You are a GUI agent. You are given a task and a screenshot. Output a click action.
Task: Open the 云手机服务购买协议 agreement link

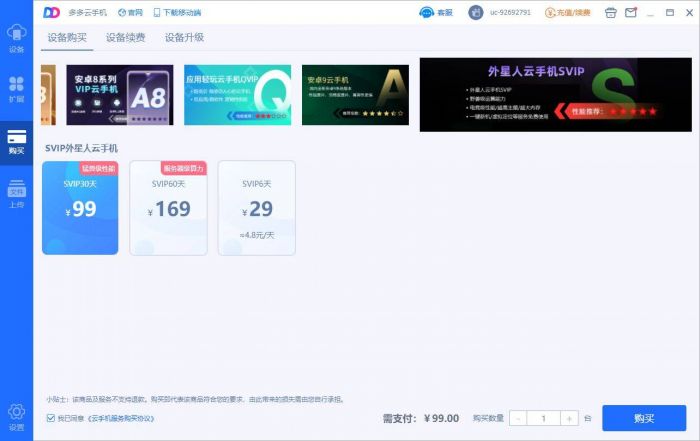pyautogui.click(x=121, y=418)
